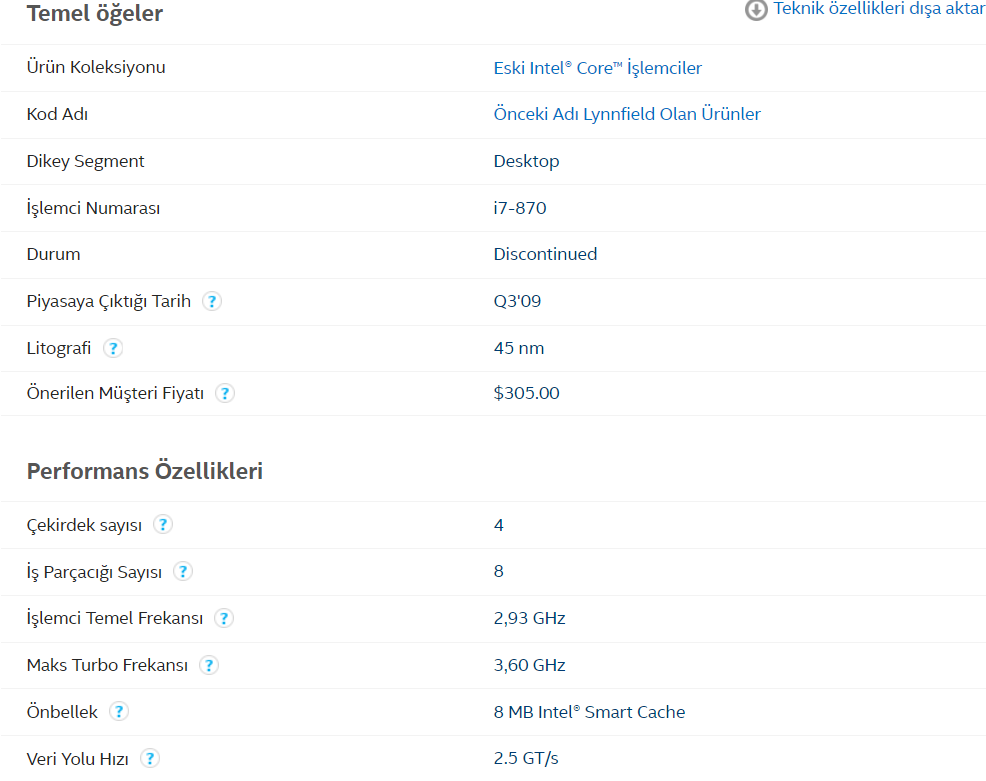The height and width of the screenshot is (781, 986).
Task: Open help icon for İş Parçacığı Sayısı
Action: tap(182, 571)
